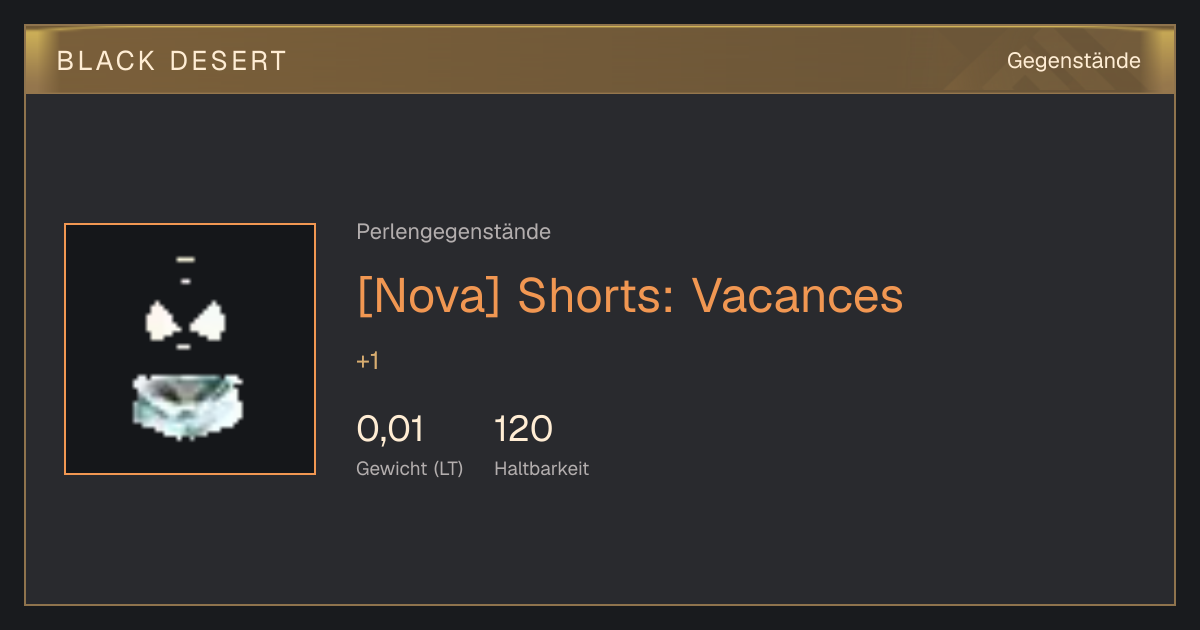Click the light blue shorts icon
This screenshot has height=630, width=1200.
click(187, 405)
